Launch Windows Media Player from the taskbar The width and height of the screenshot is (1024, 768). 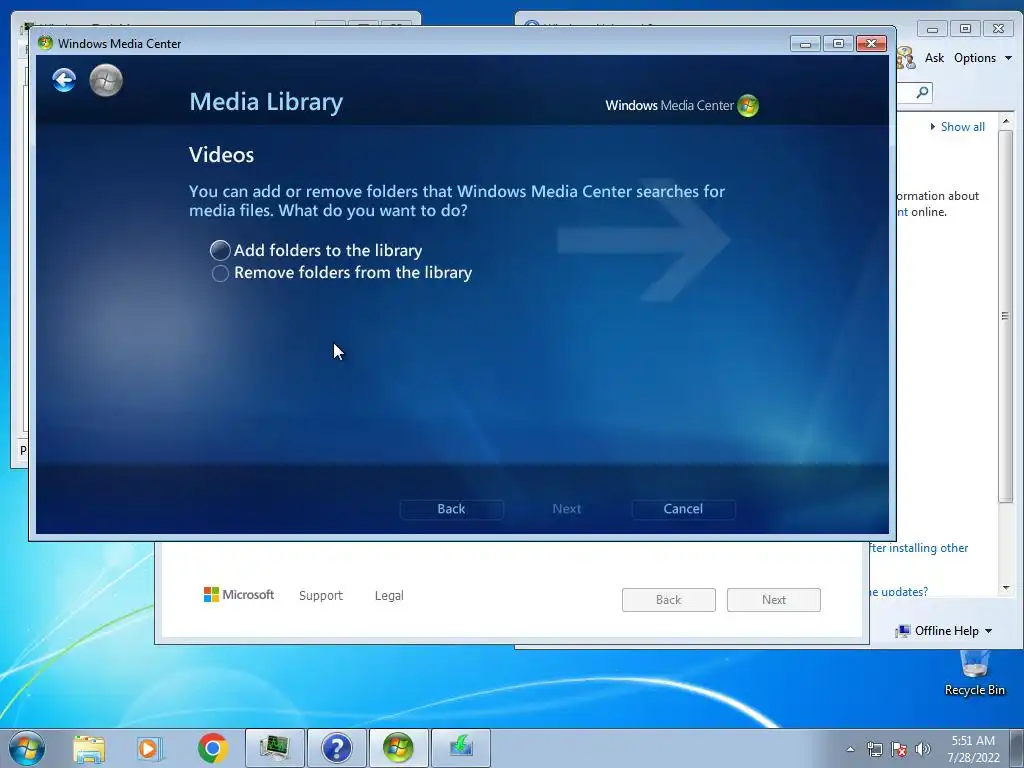(150, 749)
